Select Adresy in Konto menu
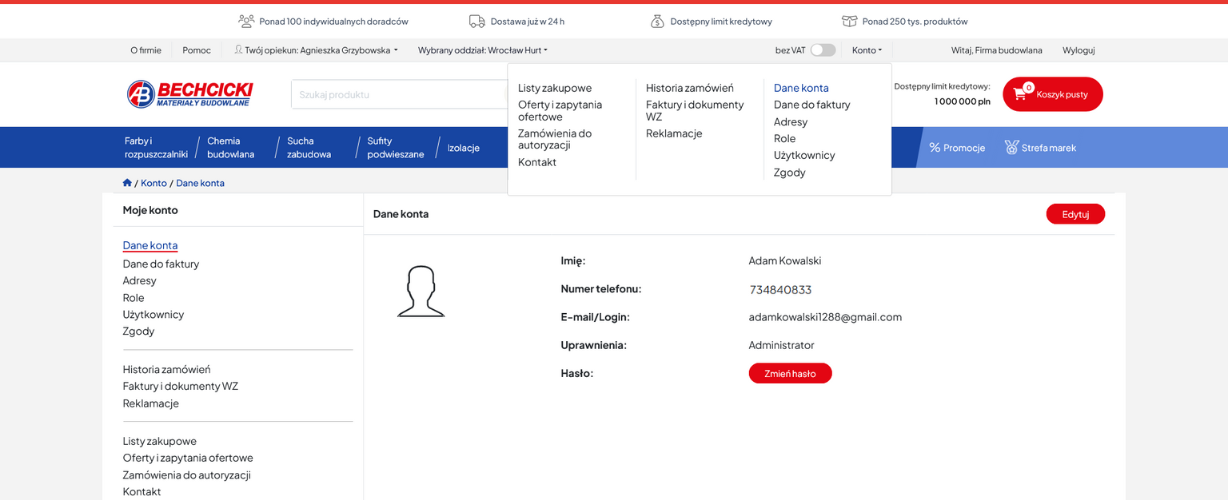This screenshot has height=500, width=1228. pos(791,122)
